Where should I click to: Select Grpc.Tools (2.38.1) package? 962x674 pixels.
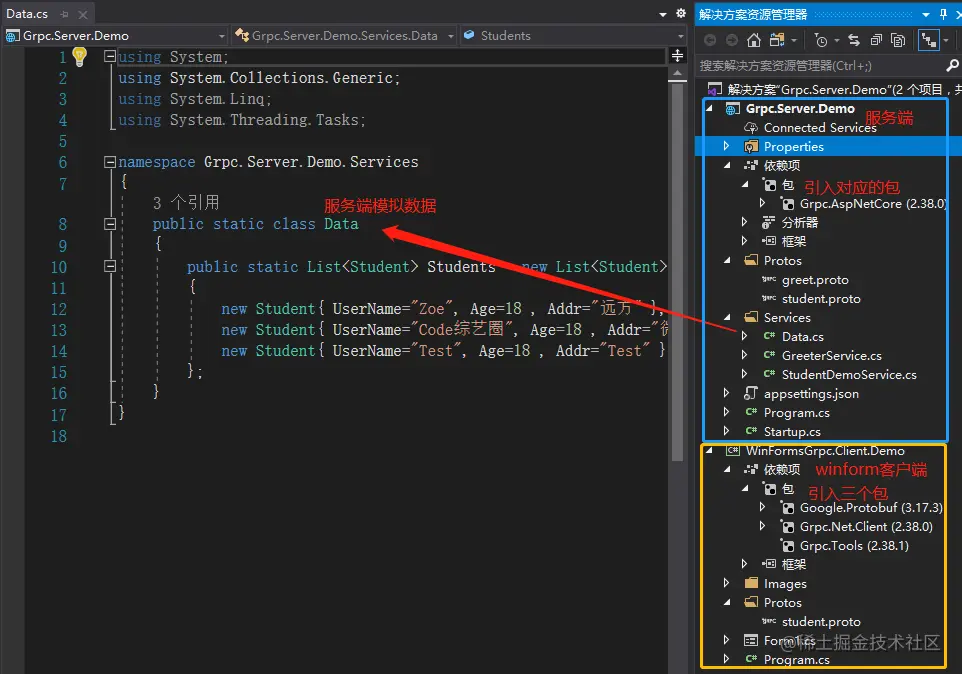click(854, 546)
